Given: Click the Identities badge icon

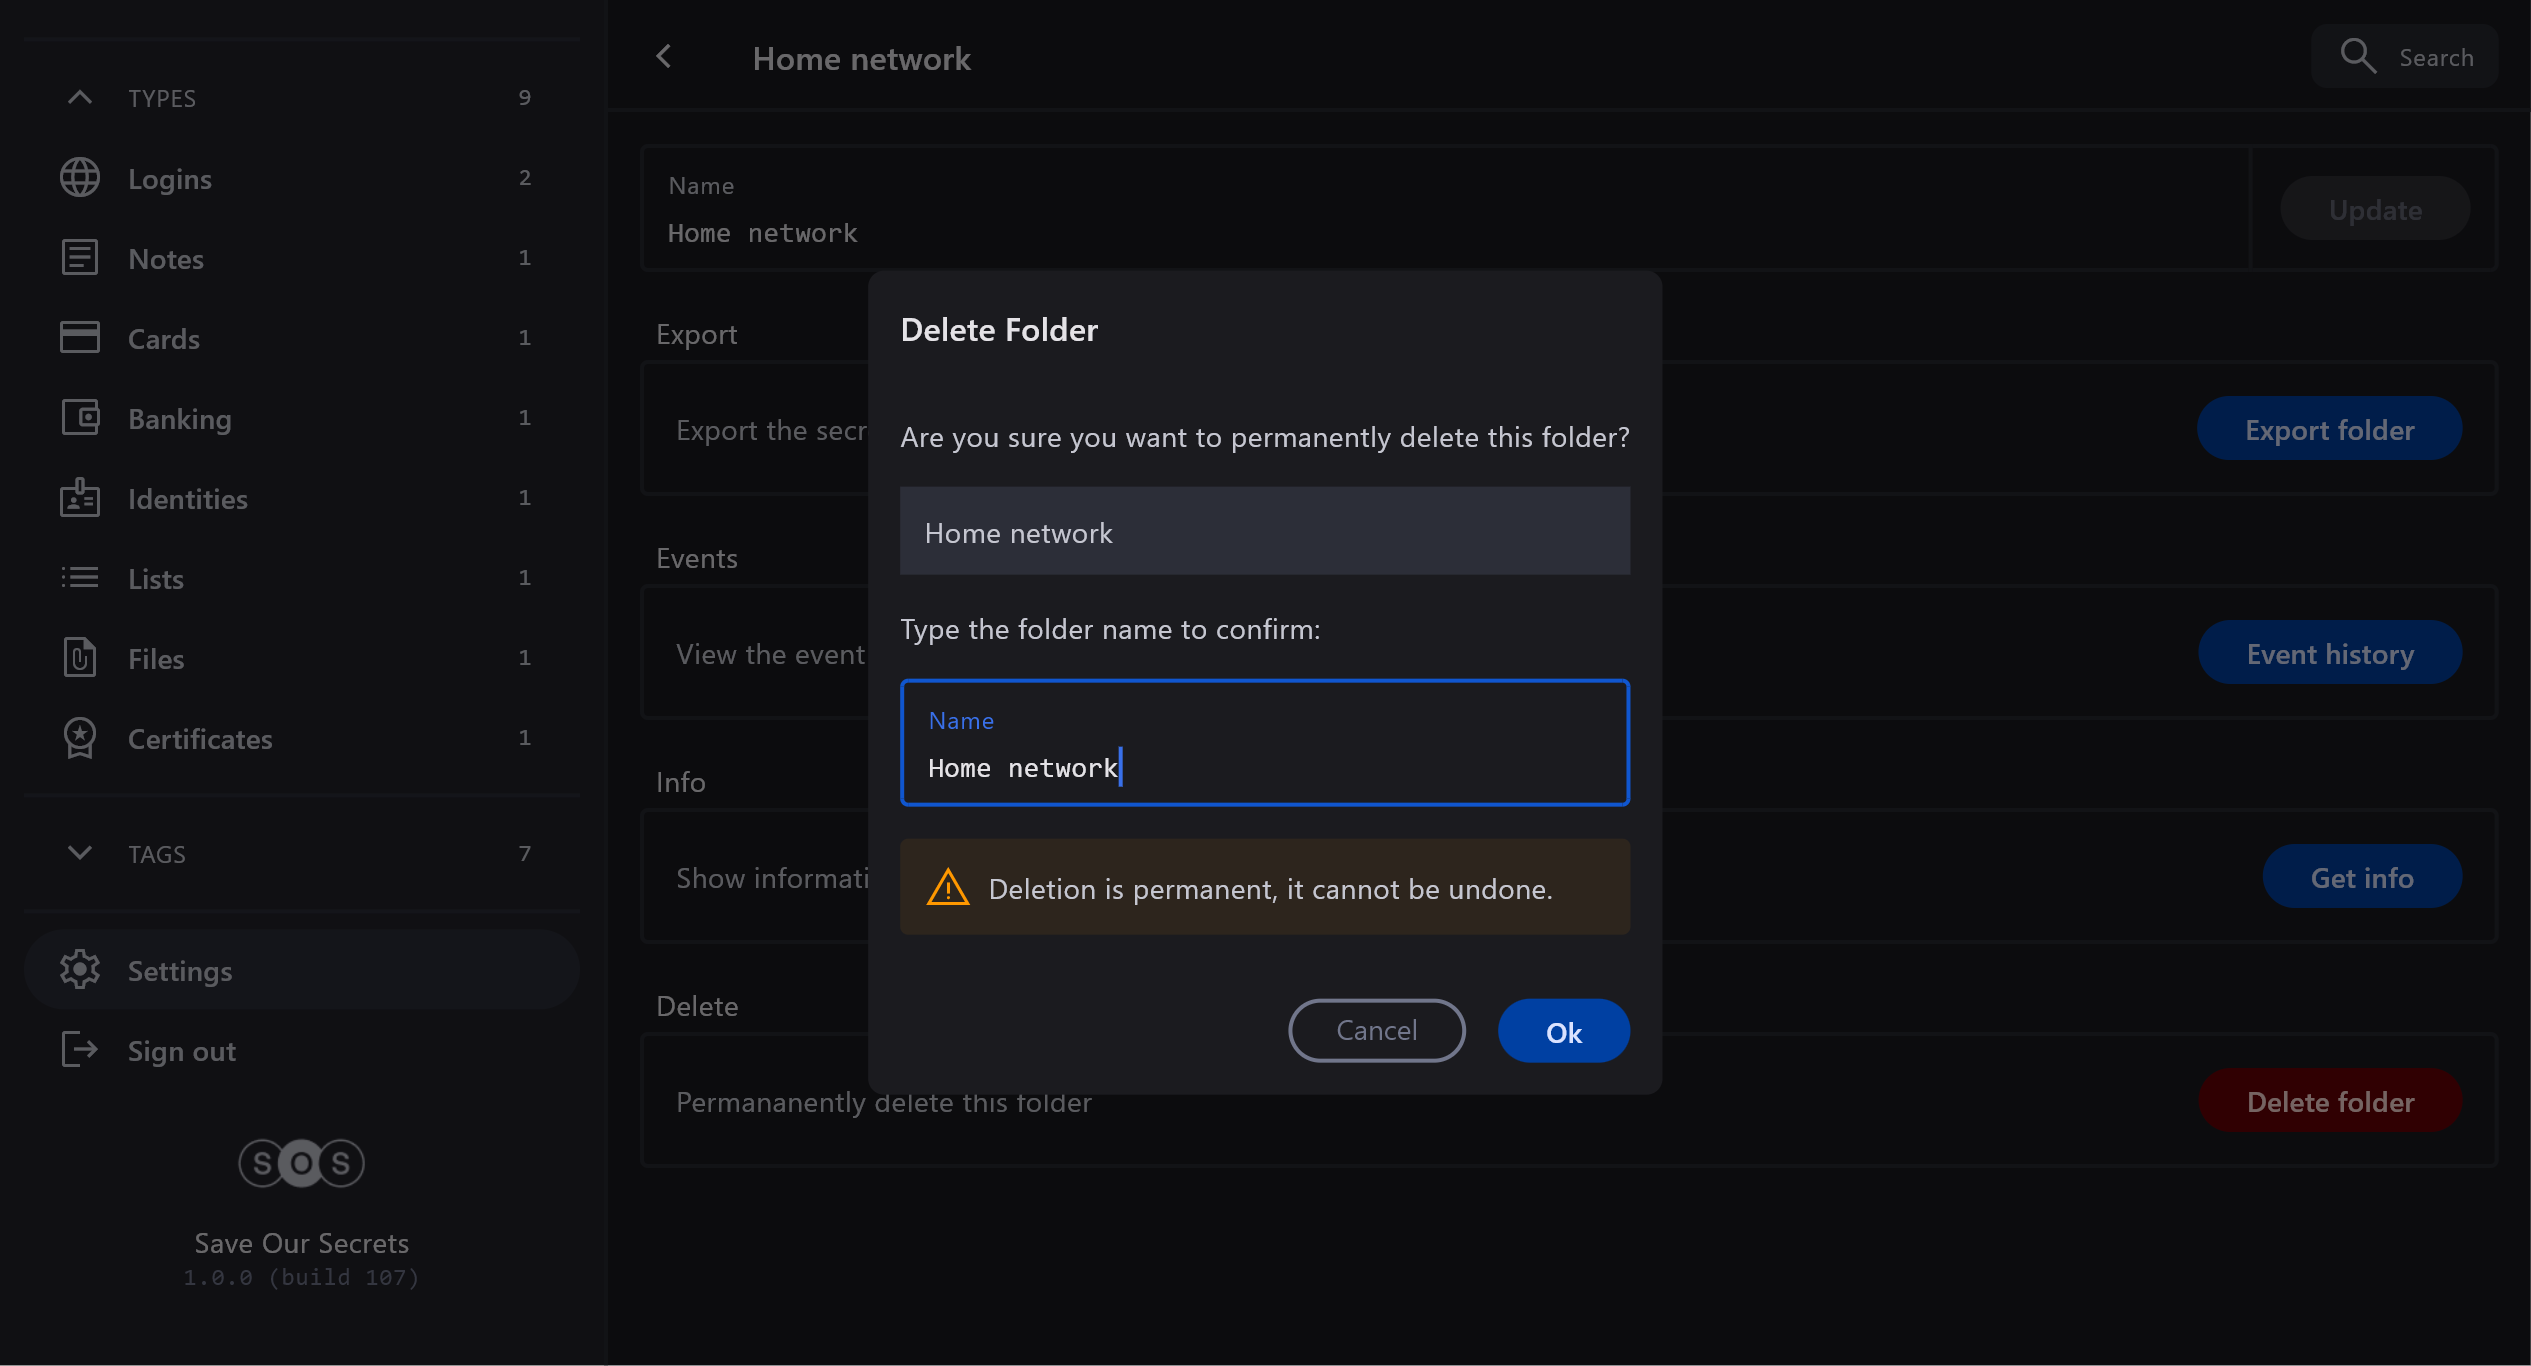Looking at the screenshot, I should click(x=79, y=498).
